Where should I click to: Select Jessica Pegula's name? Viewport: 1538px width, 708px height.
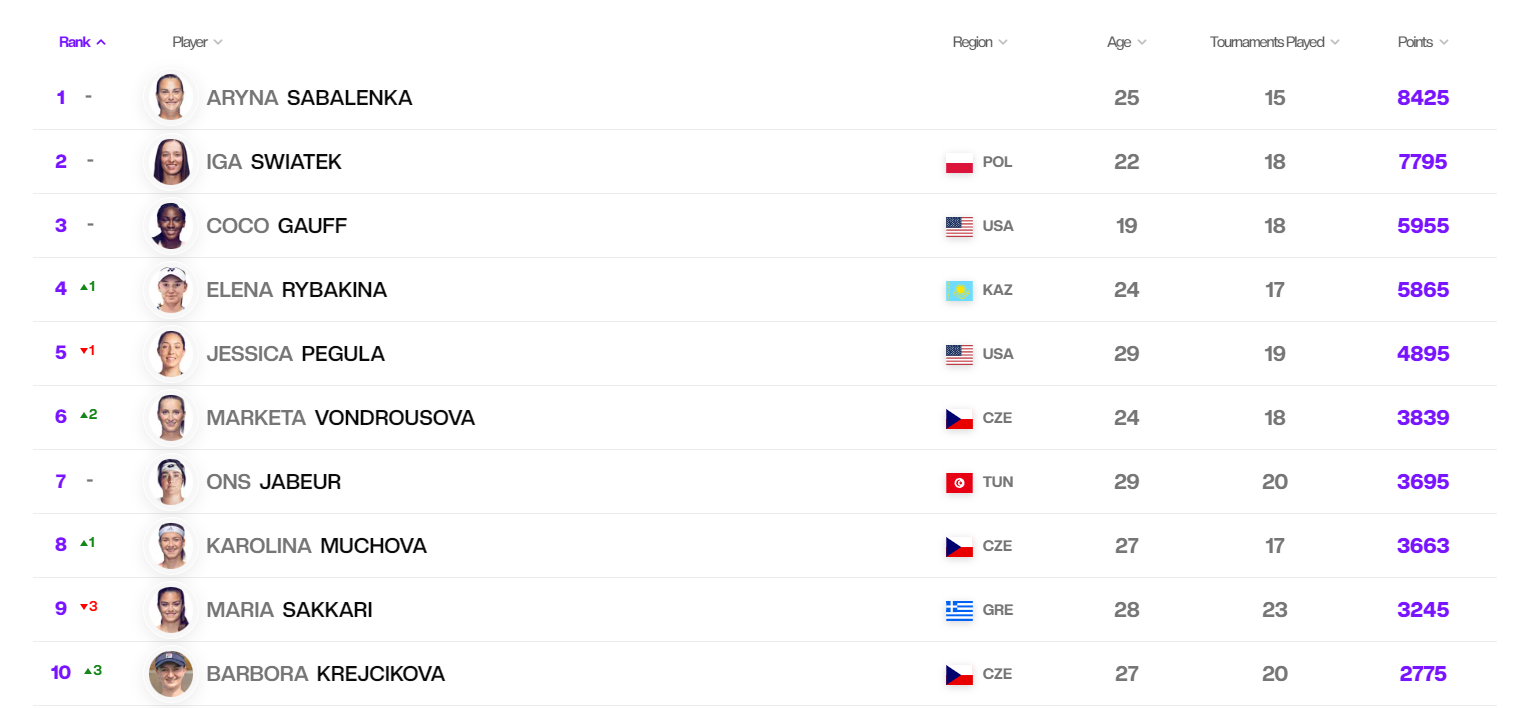click(295, 354)
